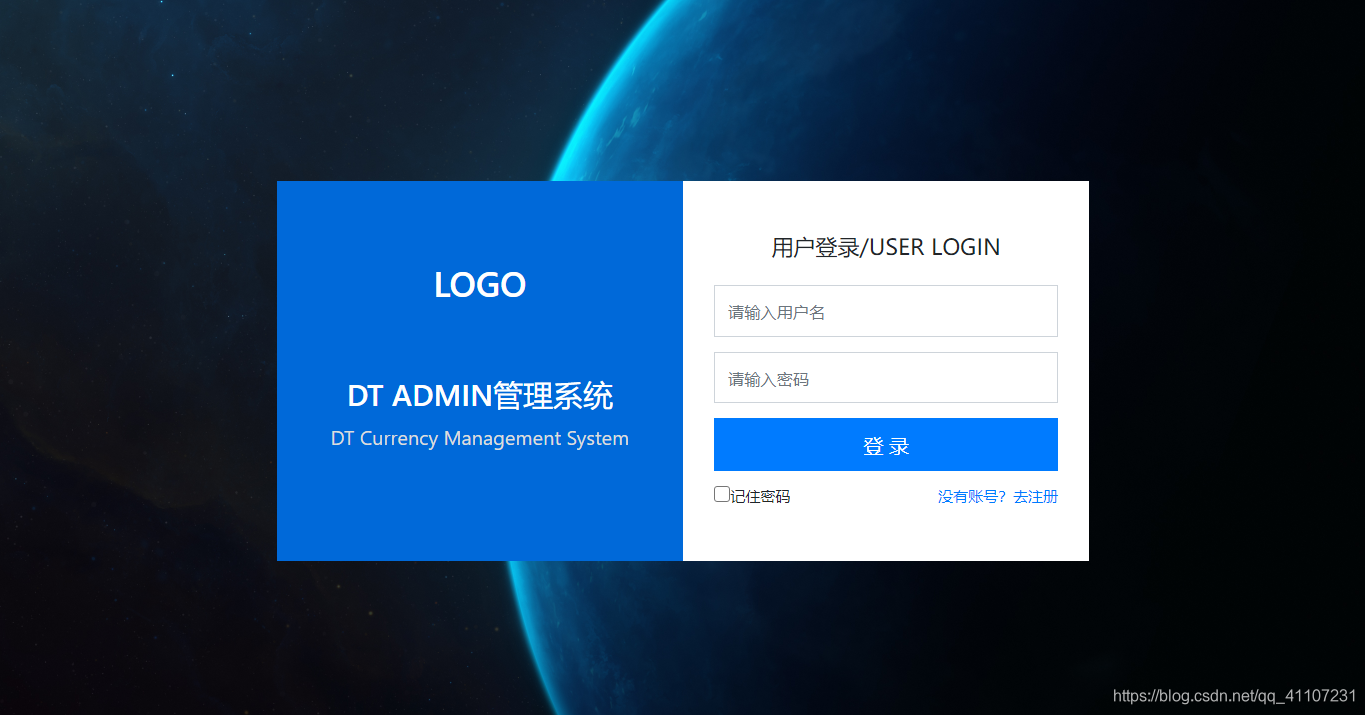Open the 没有账号？去注册 register link

997,497
